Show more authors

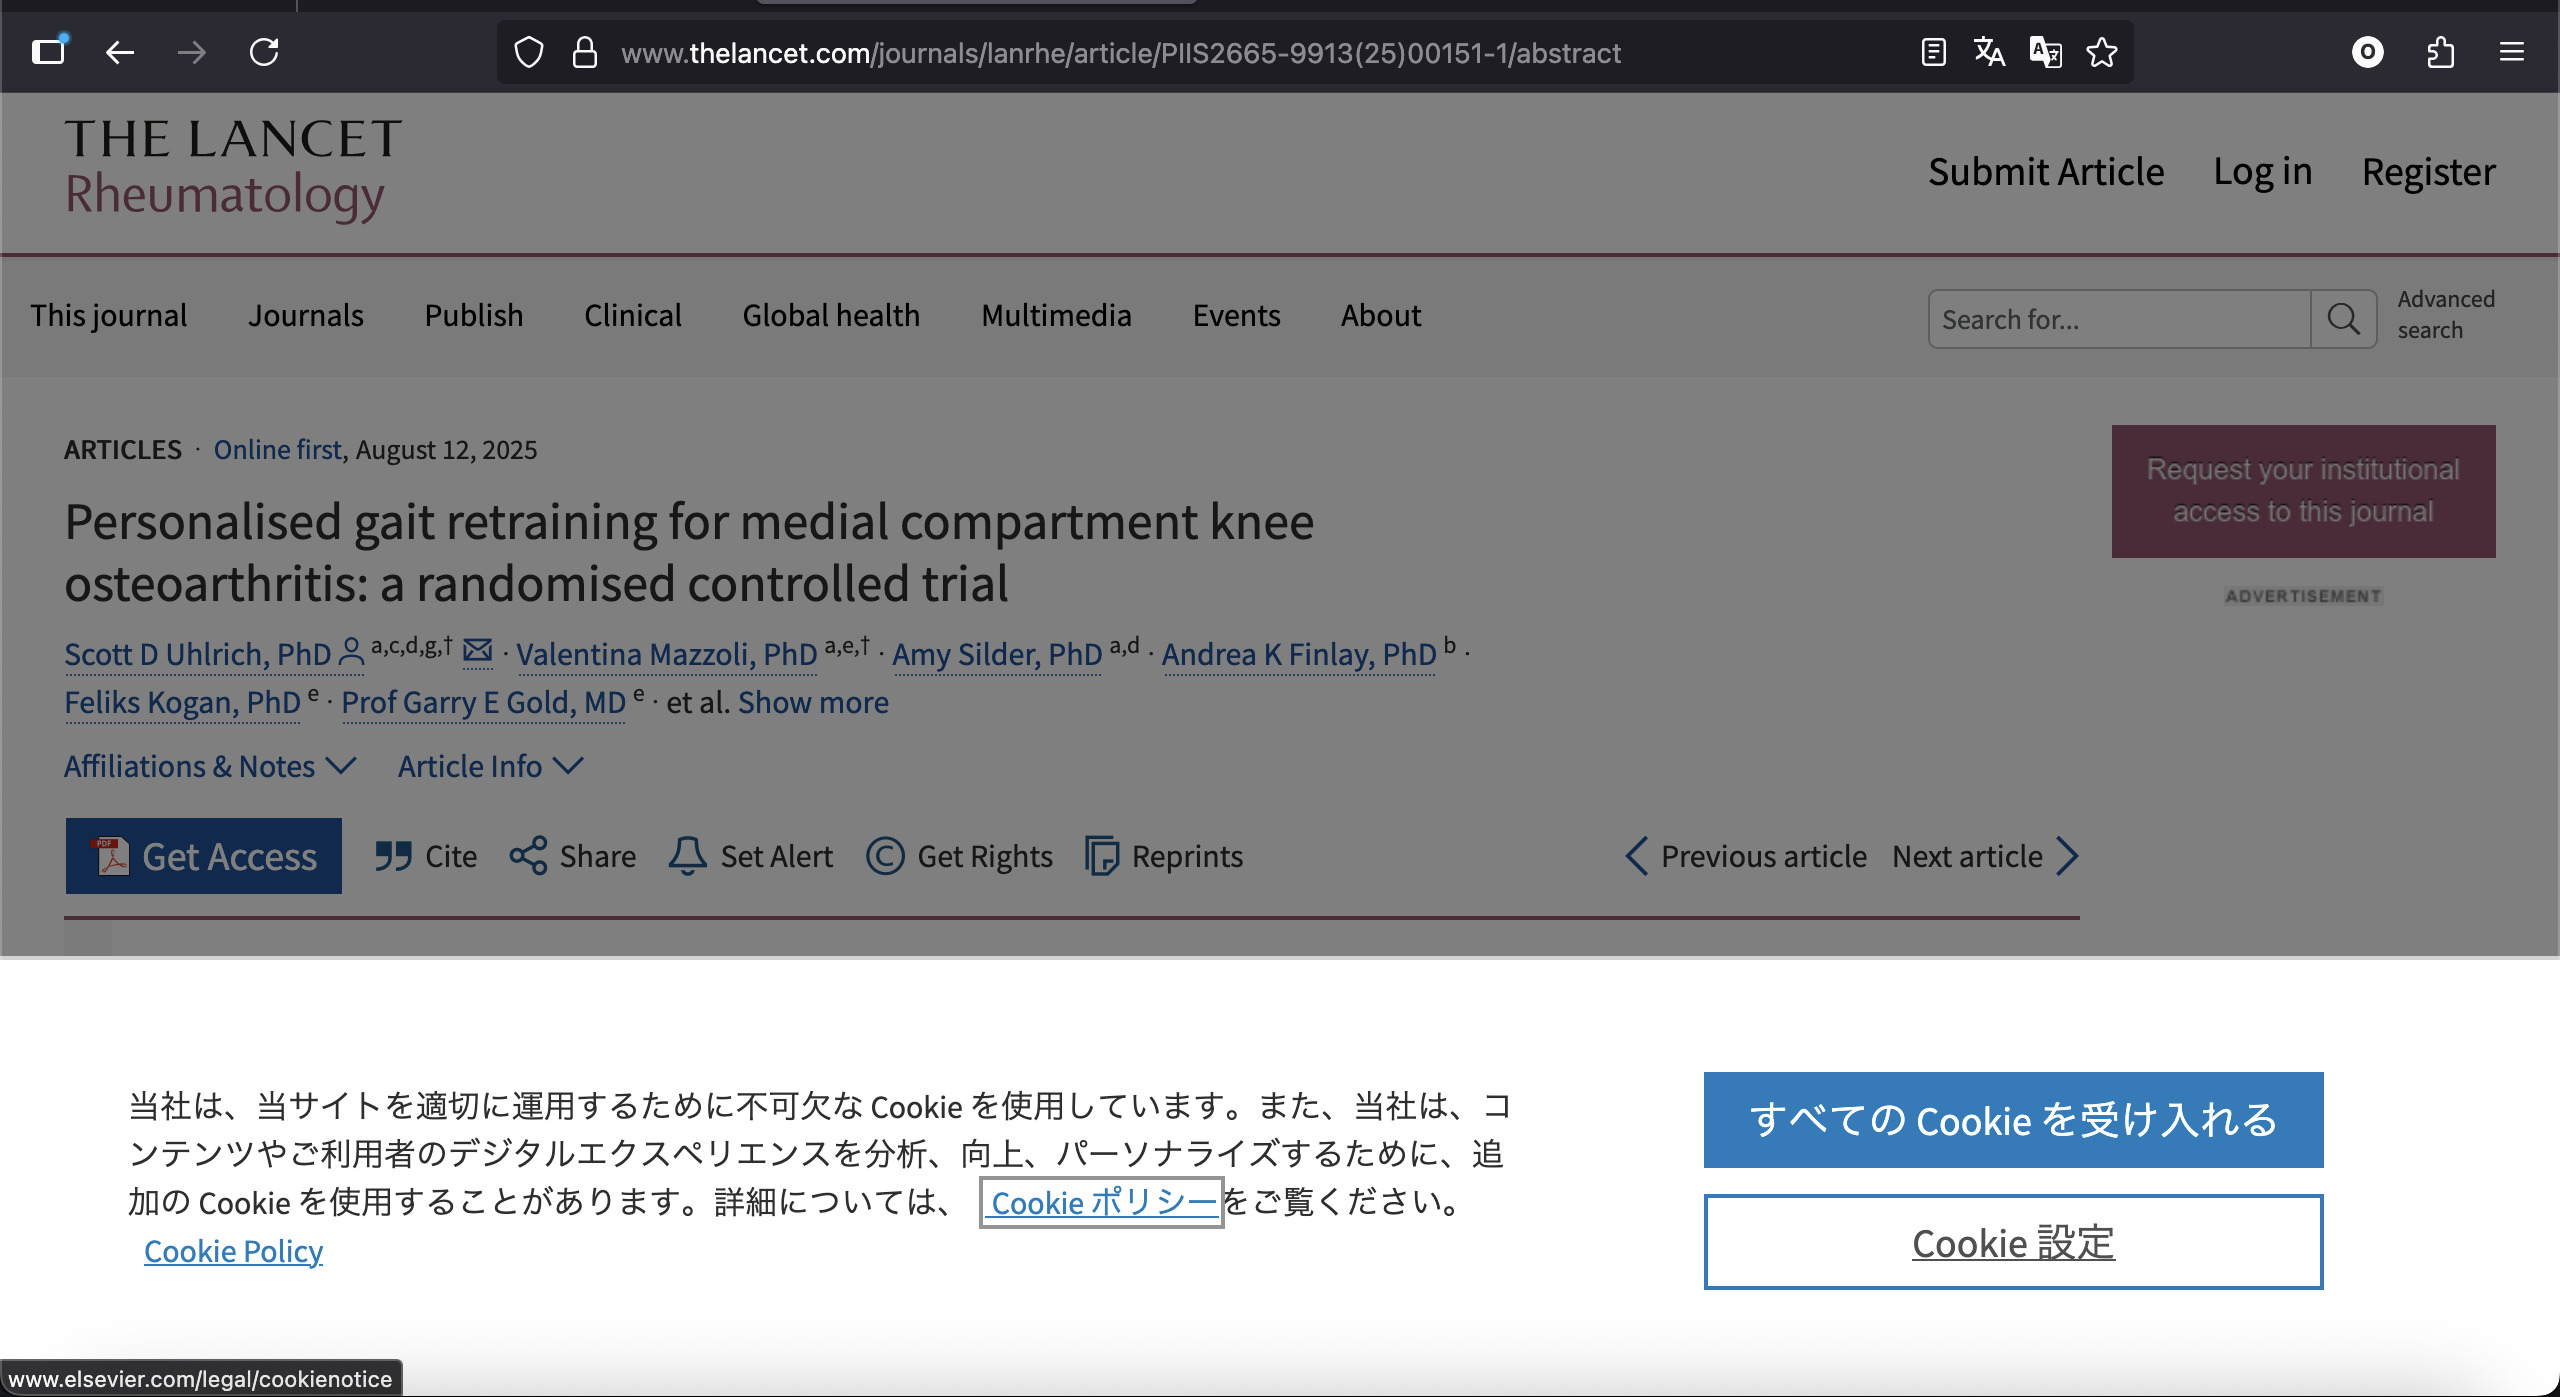(x=813, y=703)
